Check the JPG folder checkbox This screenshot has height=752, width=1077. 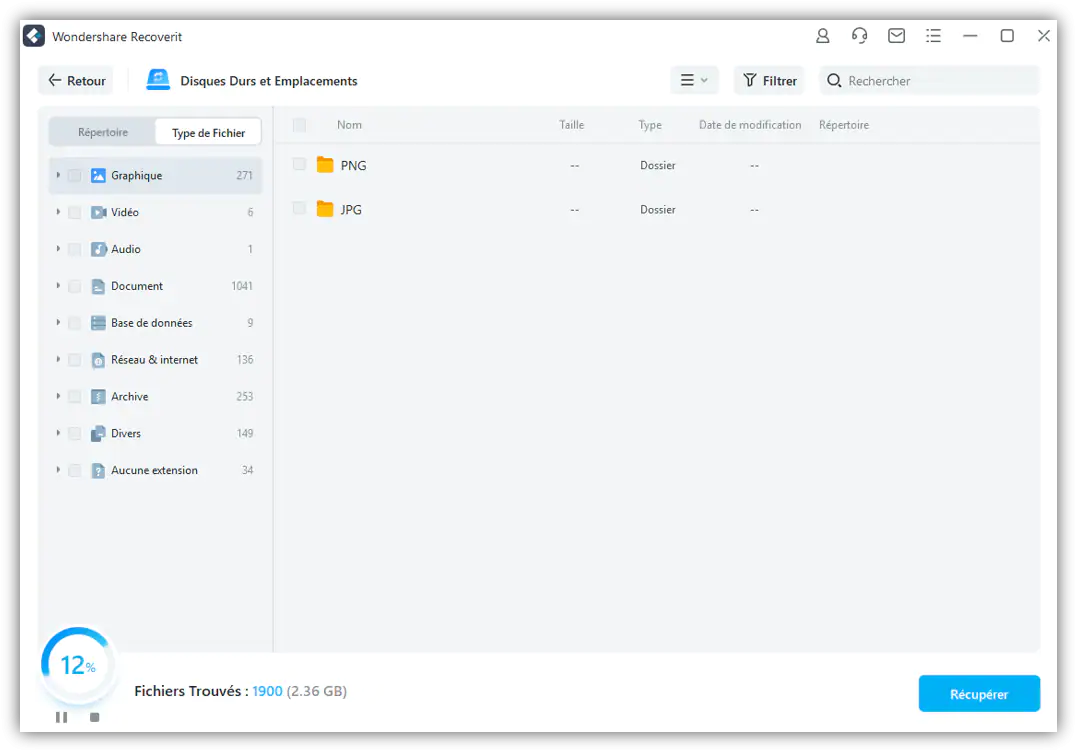click(299, 208)
